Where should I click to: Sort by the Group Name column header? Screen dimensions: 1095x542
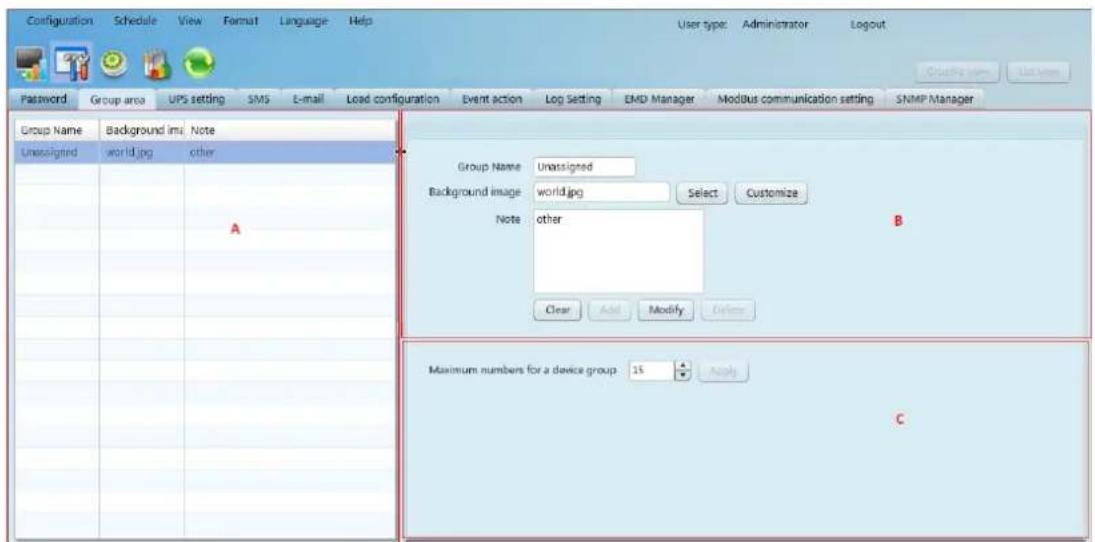point(57,130)
